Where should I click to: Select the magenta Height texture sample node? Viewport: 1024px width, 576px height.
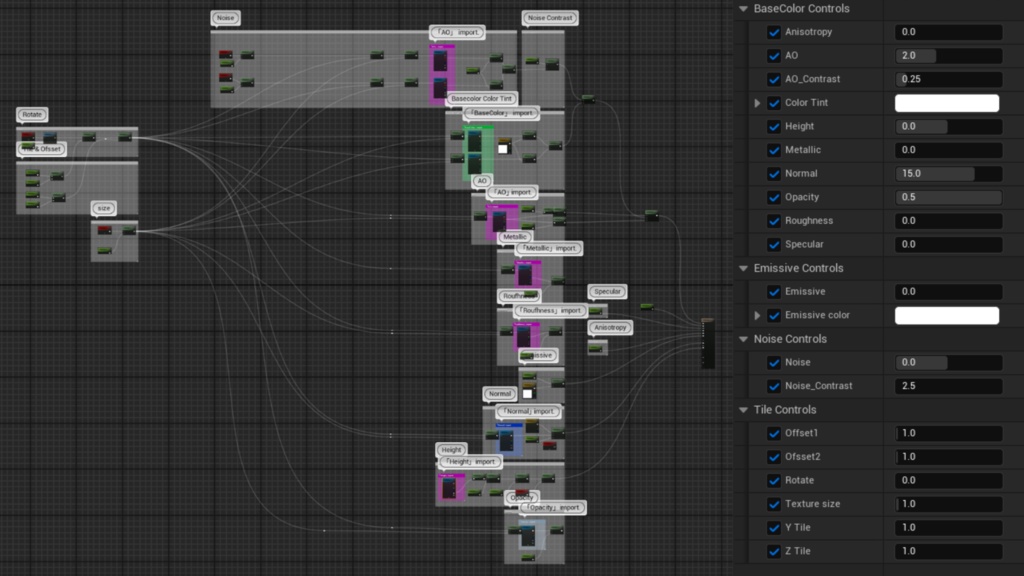[x=449, y=487]
